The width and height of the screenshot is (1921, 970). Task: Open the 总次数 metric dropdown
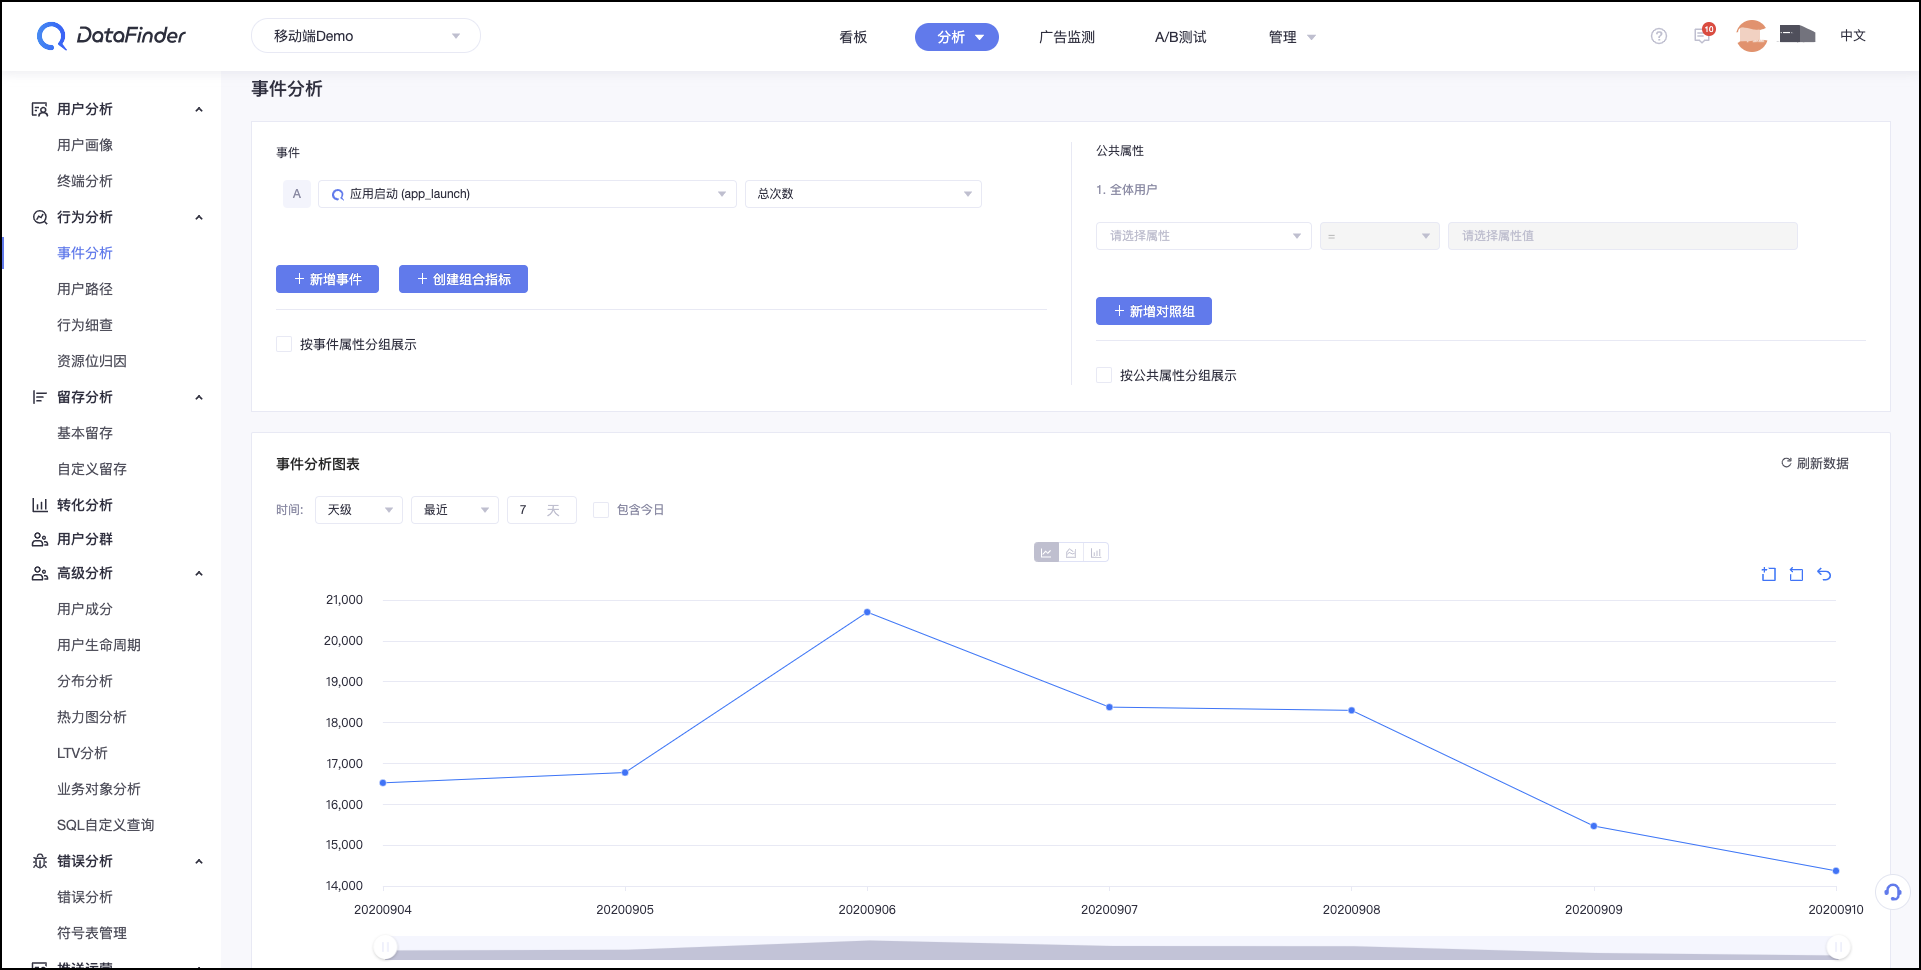pyautogui.click(x=863, y=194)
